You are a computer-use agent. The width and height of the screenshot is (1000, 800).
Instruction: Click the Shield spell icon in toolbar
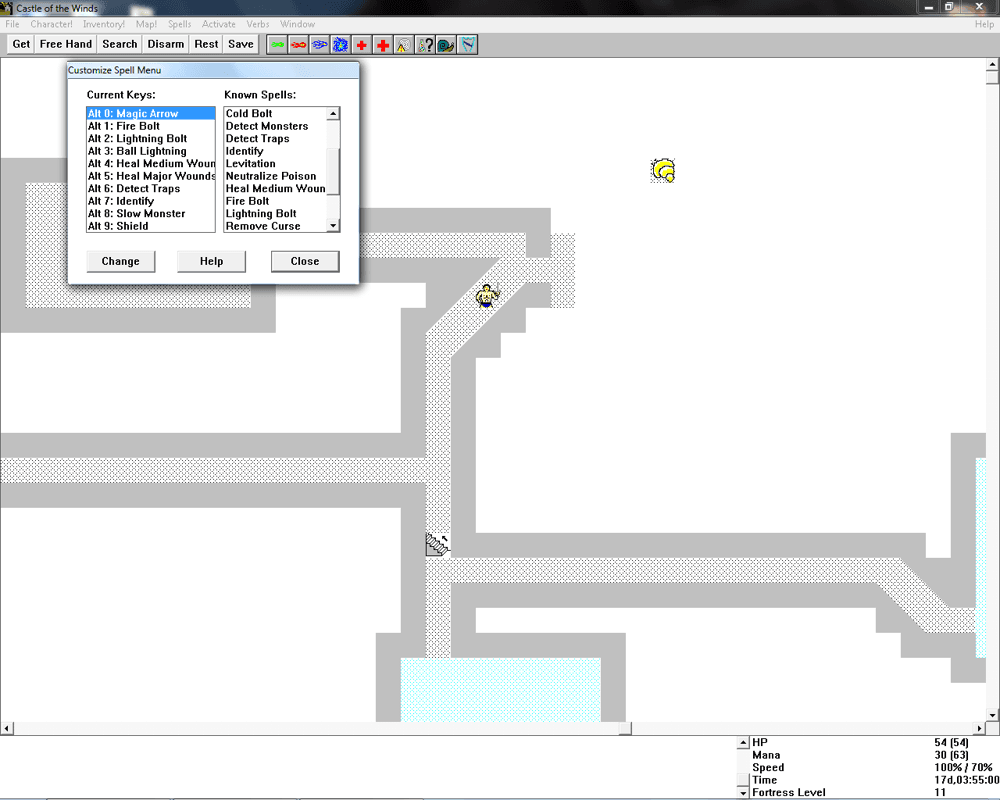click(467, 45)
